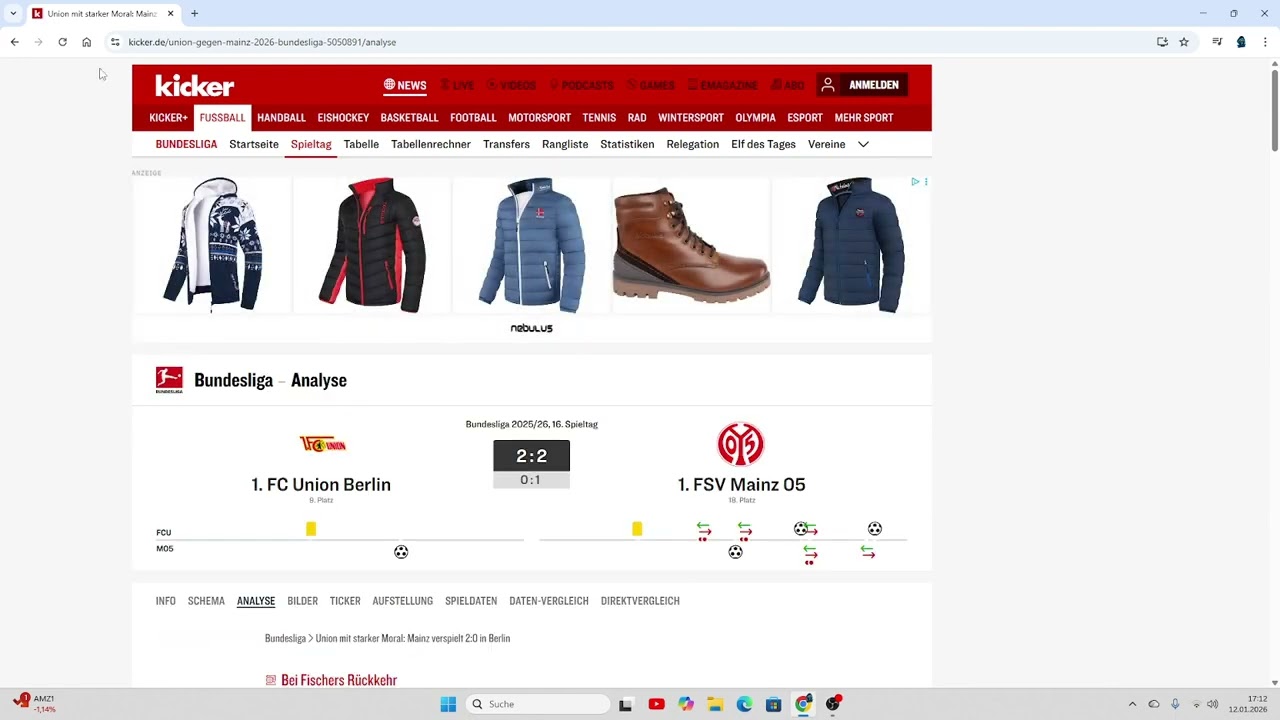Open the 1. FC Union Berlin team name
The width and height of the screenshot is (1280, 720).
pyautogui.click(x=321, y=484)
